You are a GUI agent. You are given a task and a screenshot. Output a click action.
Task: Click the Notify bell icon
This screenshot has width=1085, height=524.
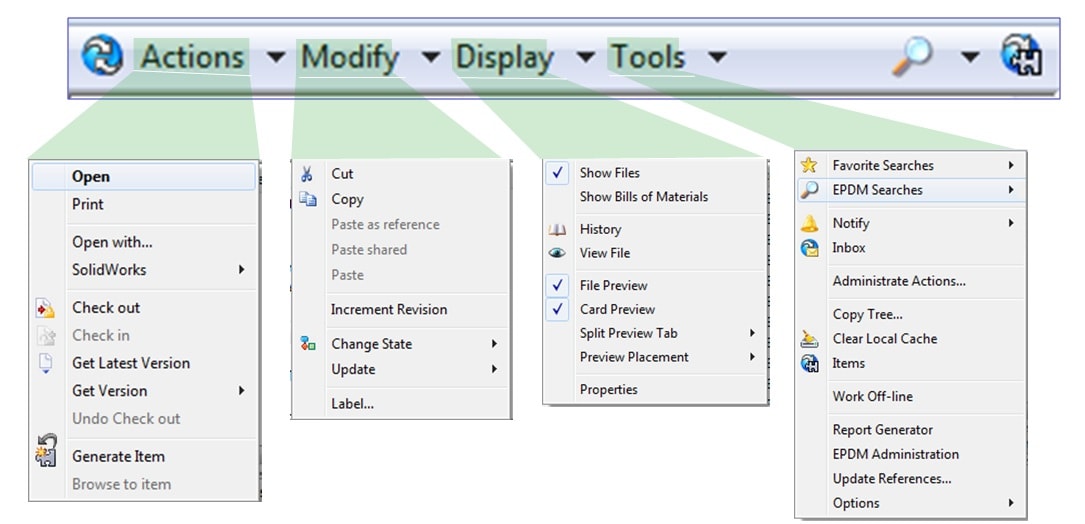(809, 224)
